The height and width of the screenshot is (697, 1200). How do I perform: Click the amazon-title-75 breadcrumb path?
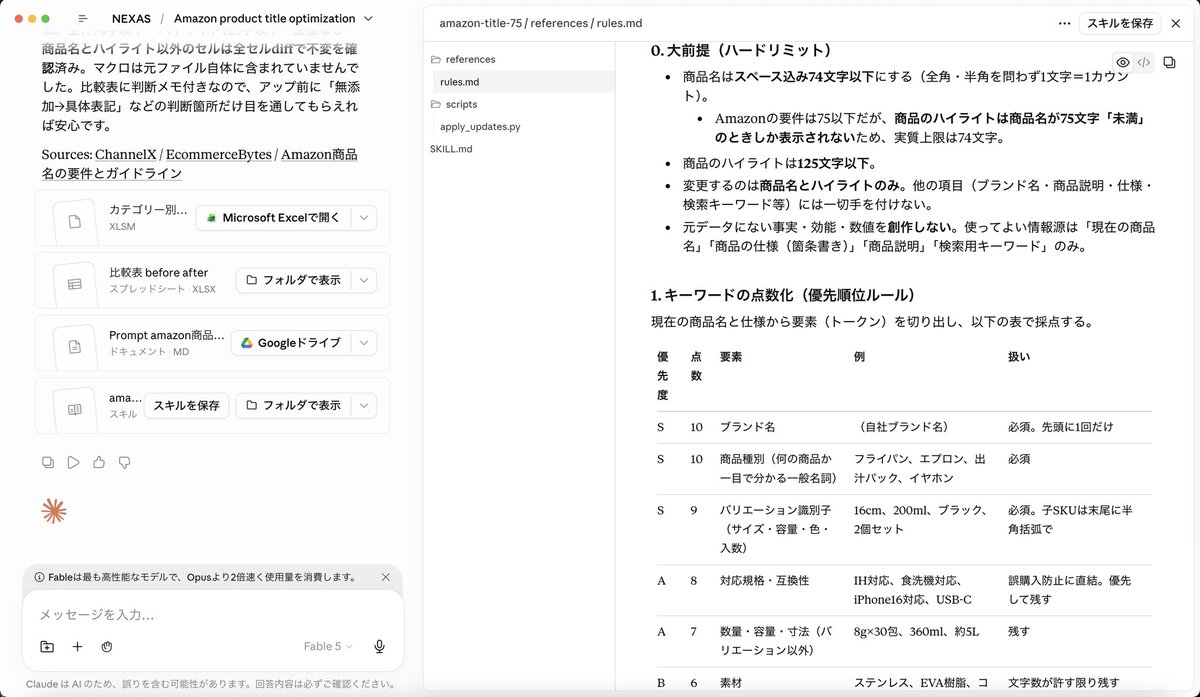pos(481,22)
